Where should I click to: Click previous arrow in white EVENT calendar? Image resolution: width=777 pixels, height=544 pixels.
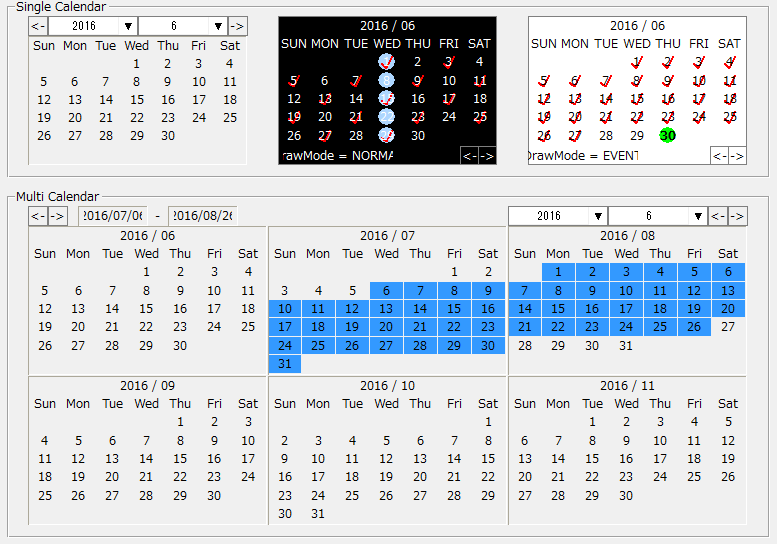(x=719, y=155)
